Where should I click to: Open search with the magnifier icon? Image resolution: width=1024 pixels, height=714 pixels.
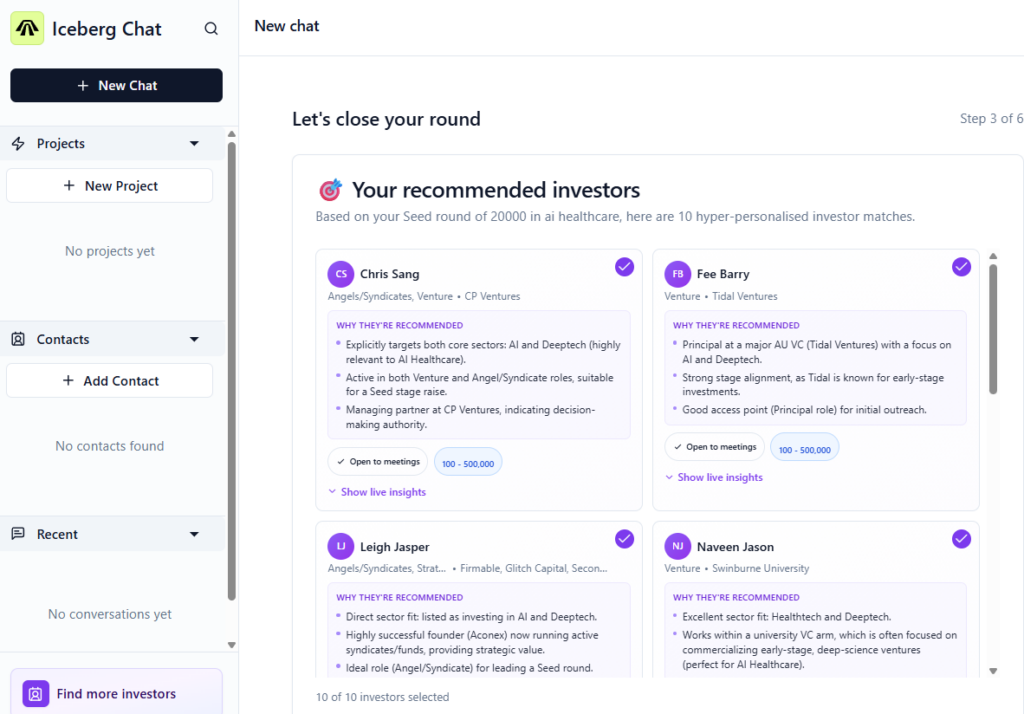211,29
